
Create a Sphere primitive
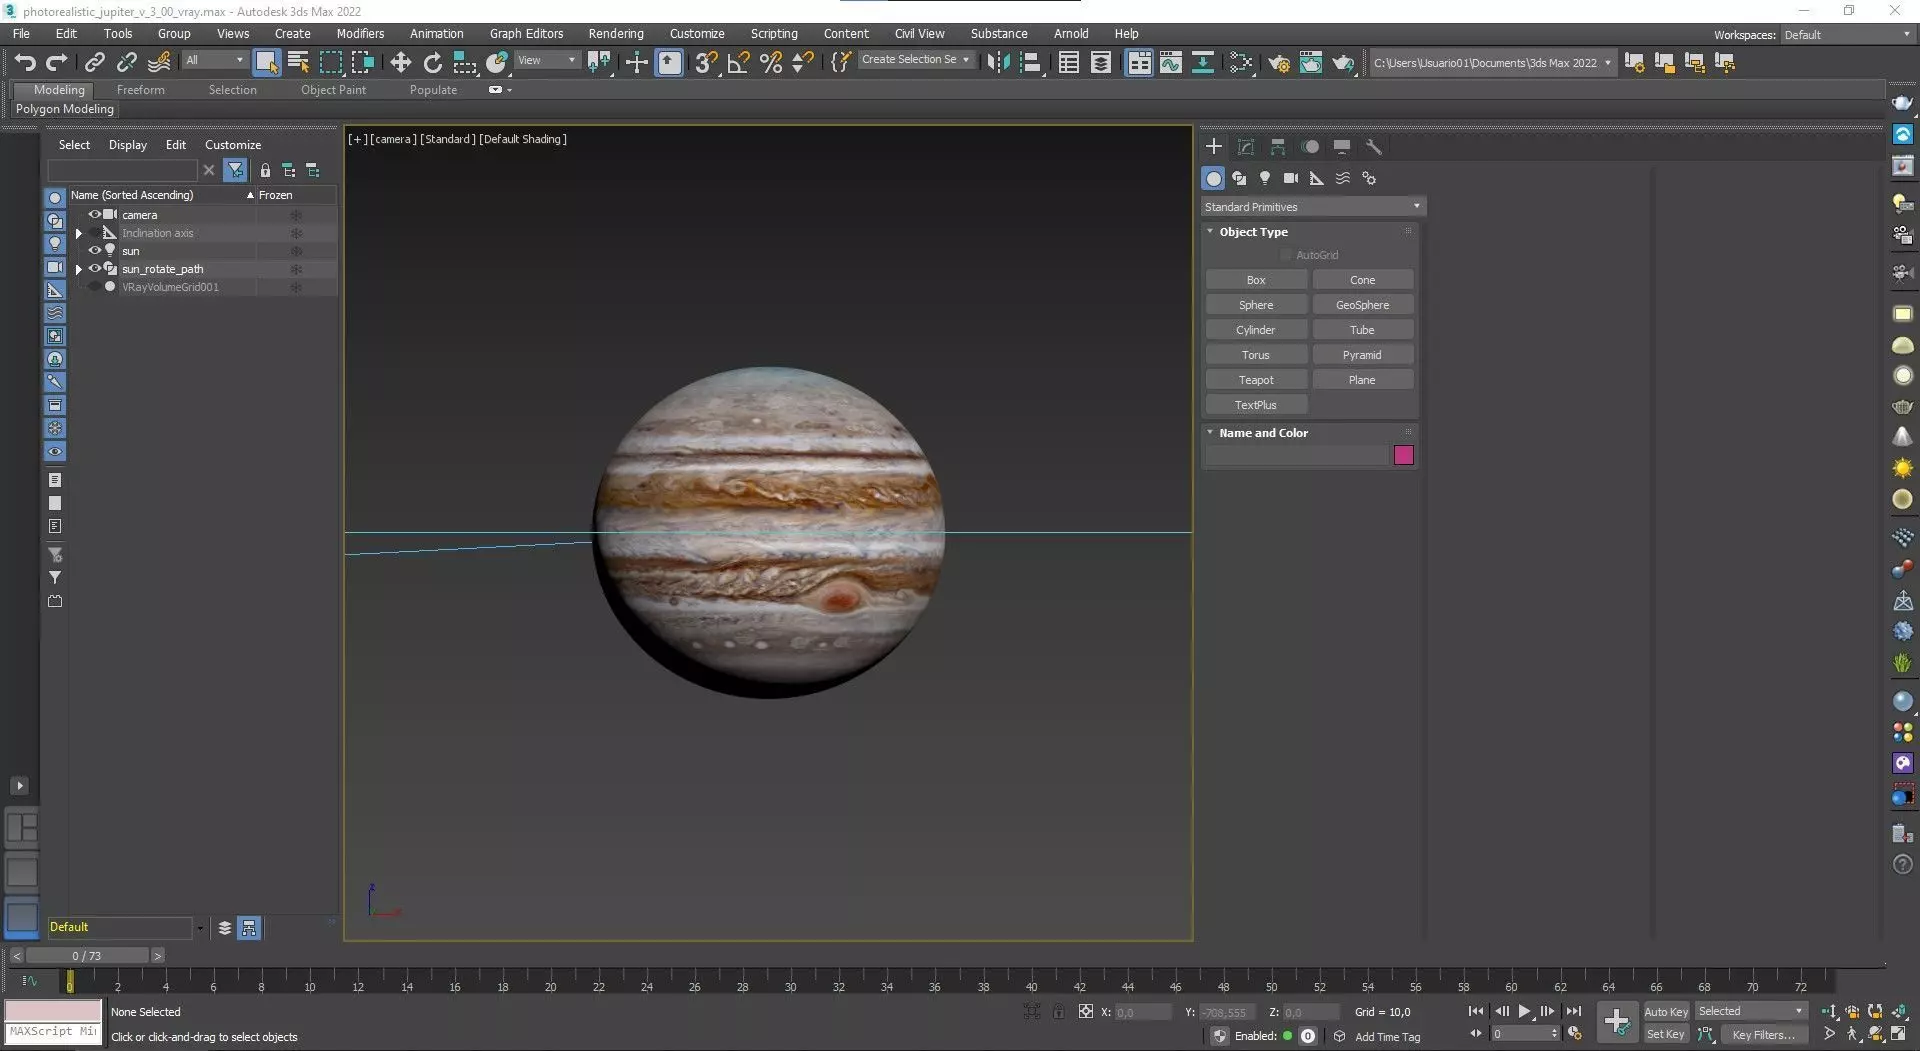tap(1256, 305)
